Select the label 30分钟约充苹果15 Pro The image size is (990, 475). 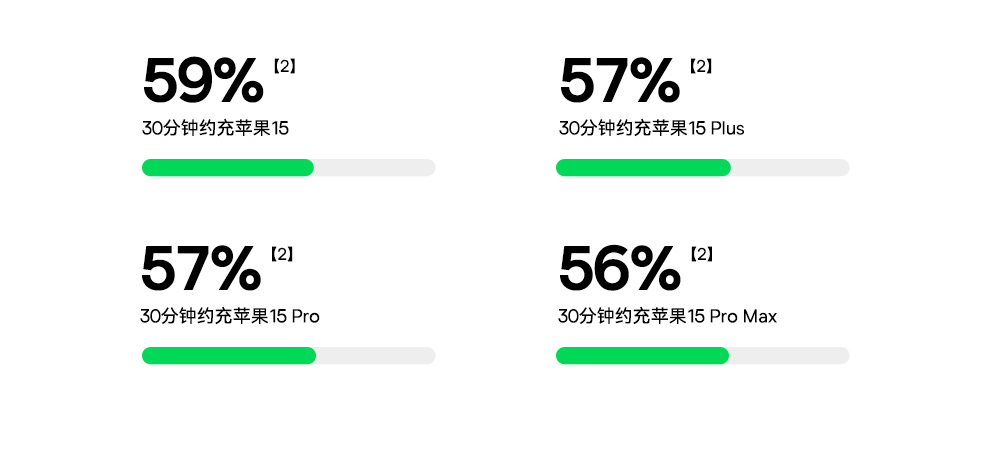pos(230,316)
